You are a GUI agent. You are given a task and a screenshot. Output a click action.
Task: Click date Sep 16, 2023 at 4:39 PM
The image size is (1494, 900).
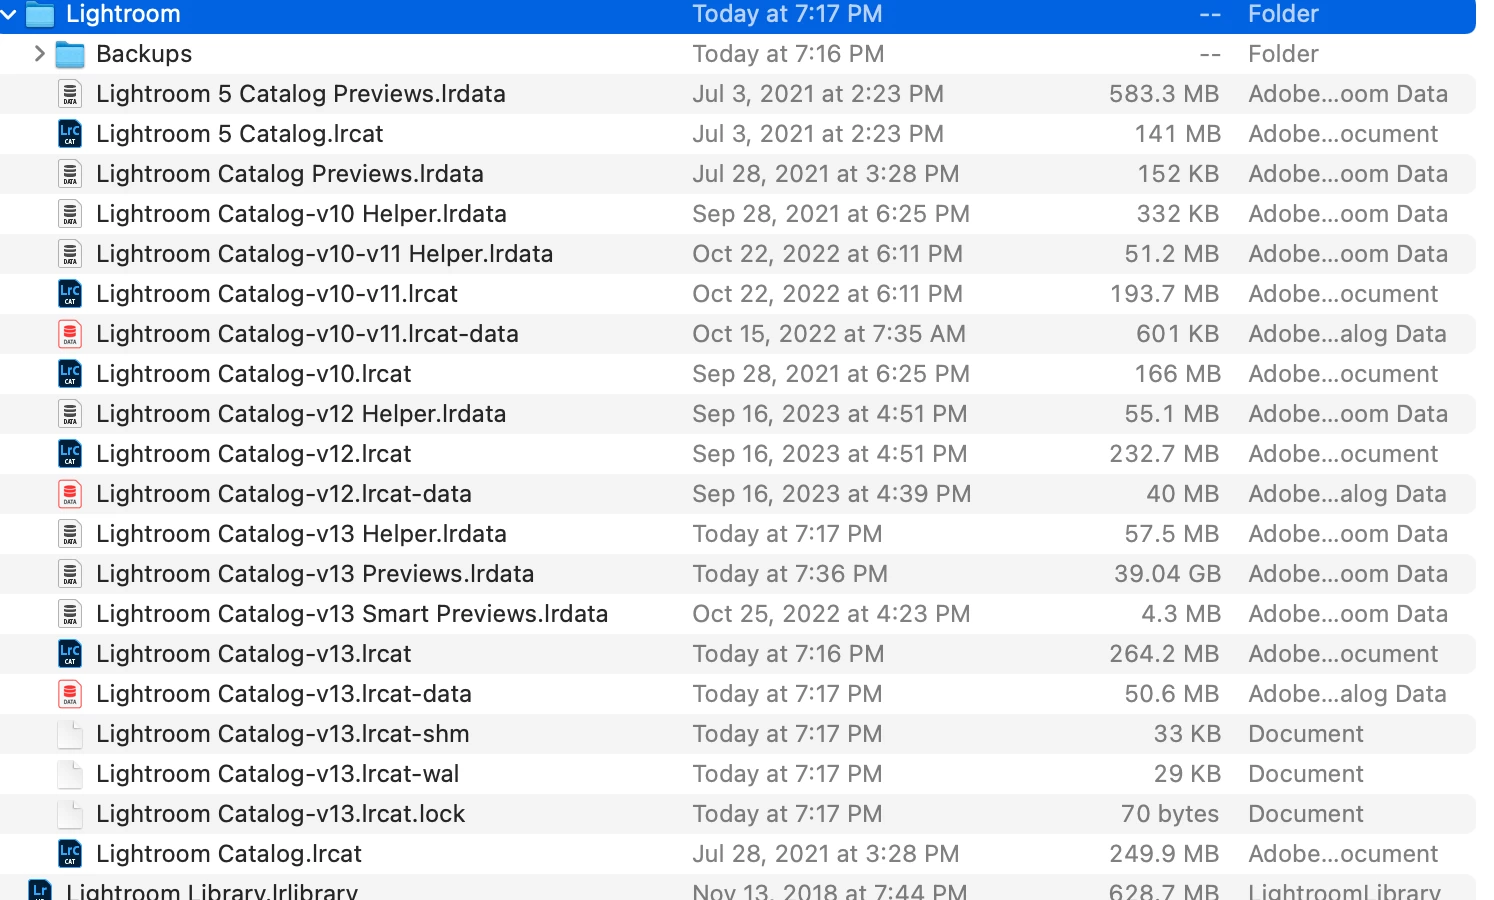832,494
